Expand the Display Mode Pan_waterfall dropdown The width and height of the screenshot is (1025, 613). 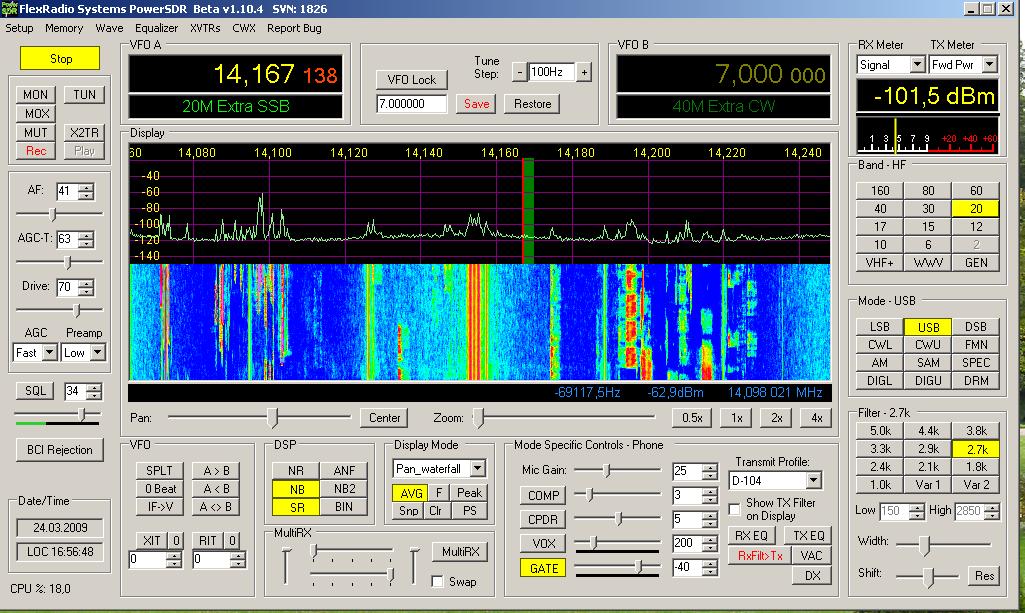click(477, 468)
